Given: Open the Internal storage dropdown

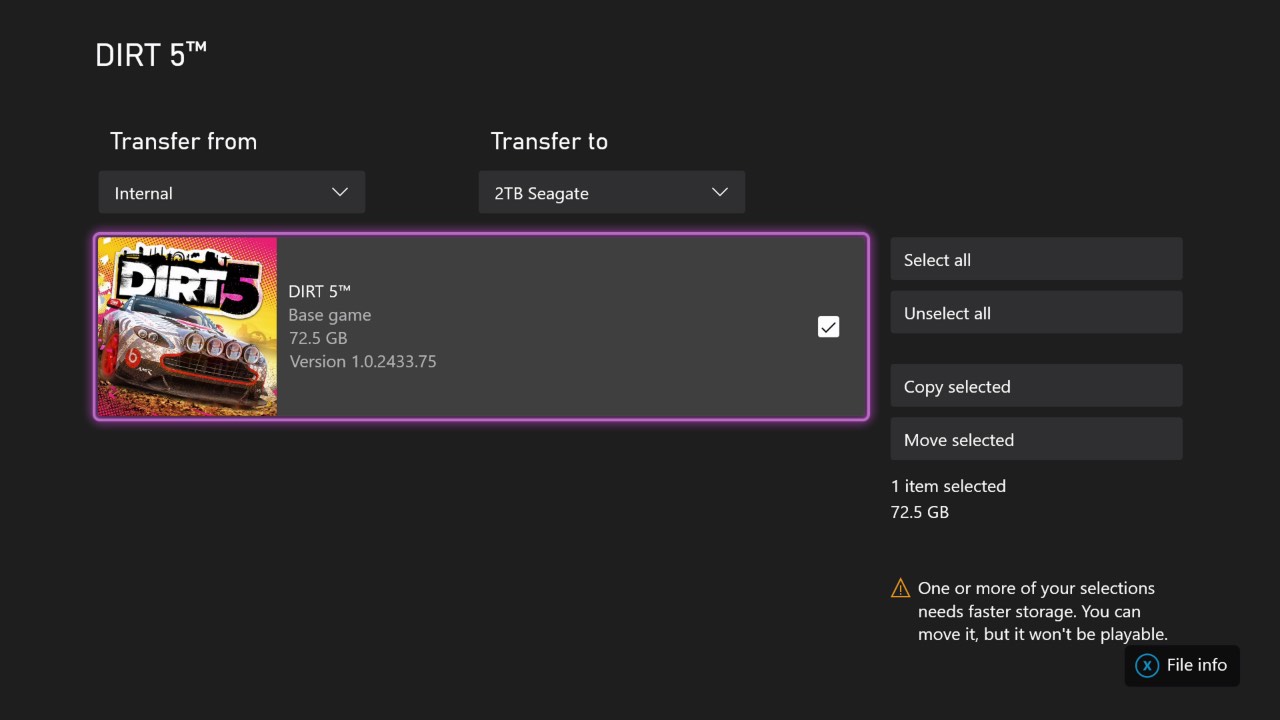Looking at the screenshot, I should [232, 192].
